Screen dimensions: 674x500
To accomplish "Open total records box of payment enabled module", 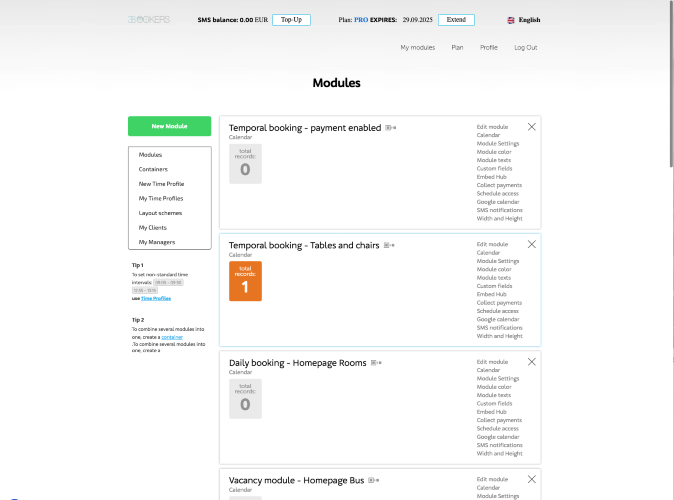I will (245, 164).
